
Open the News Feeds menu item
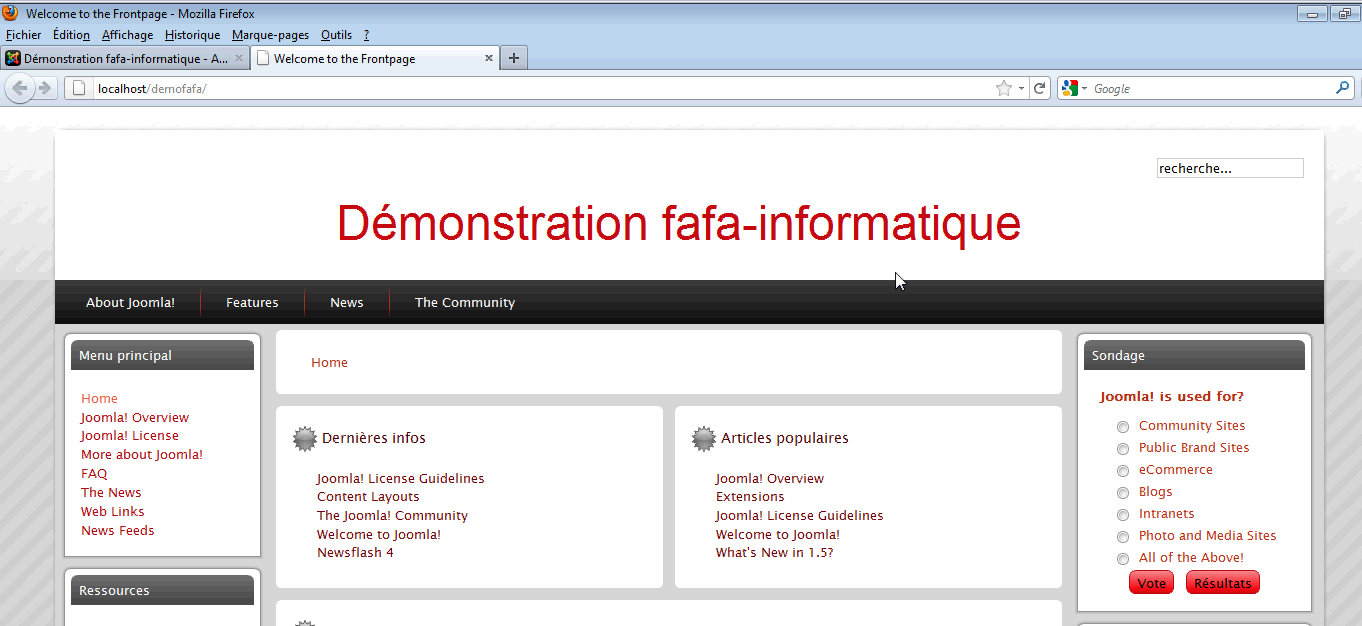tap(118, 530)
